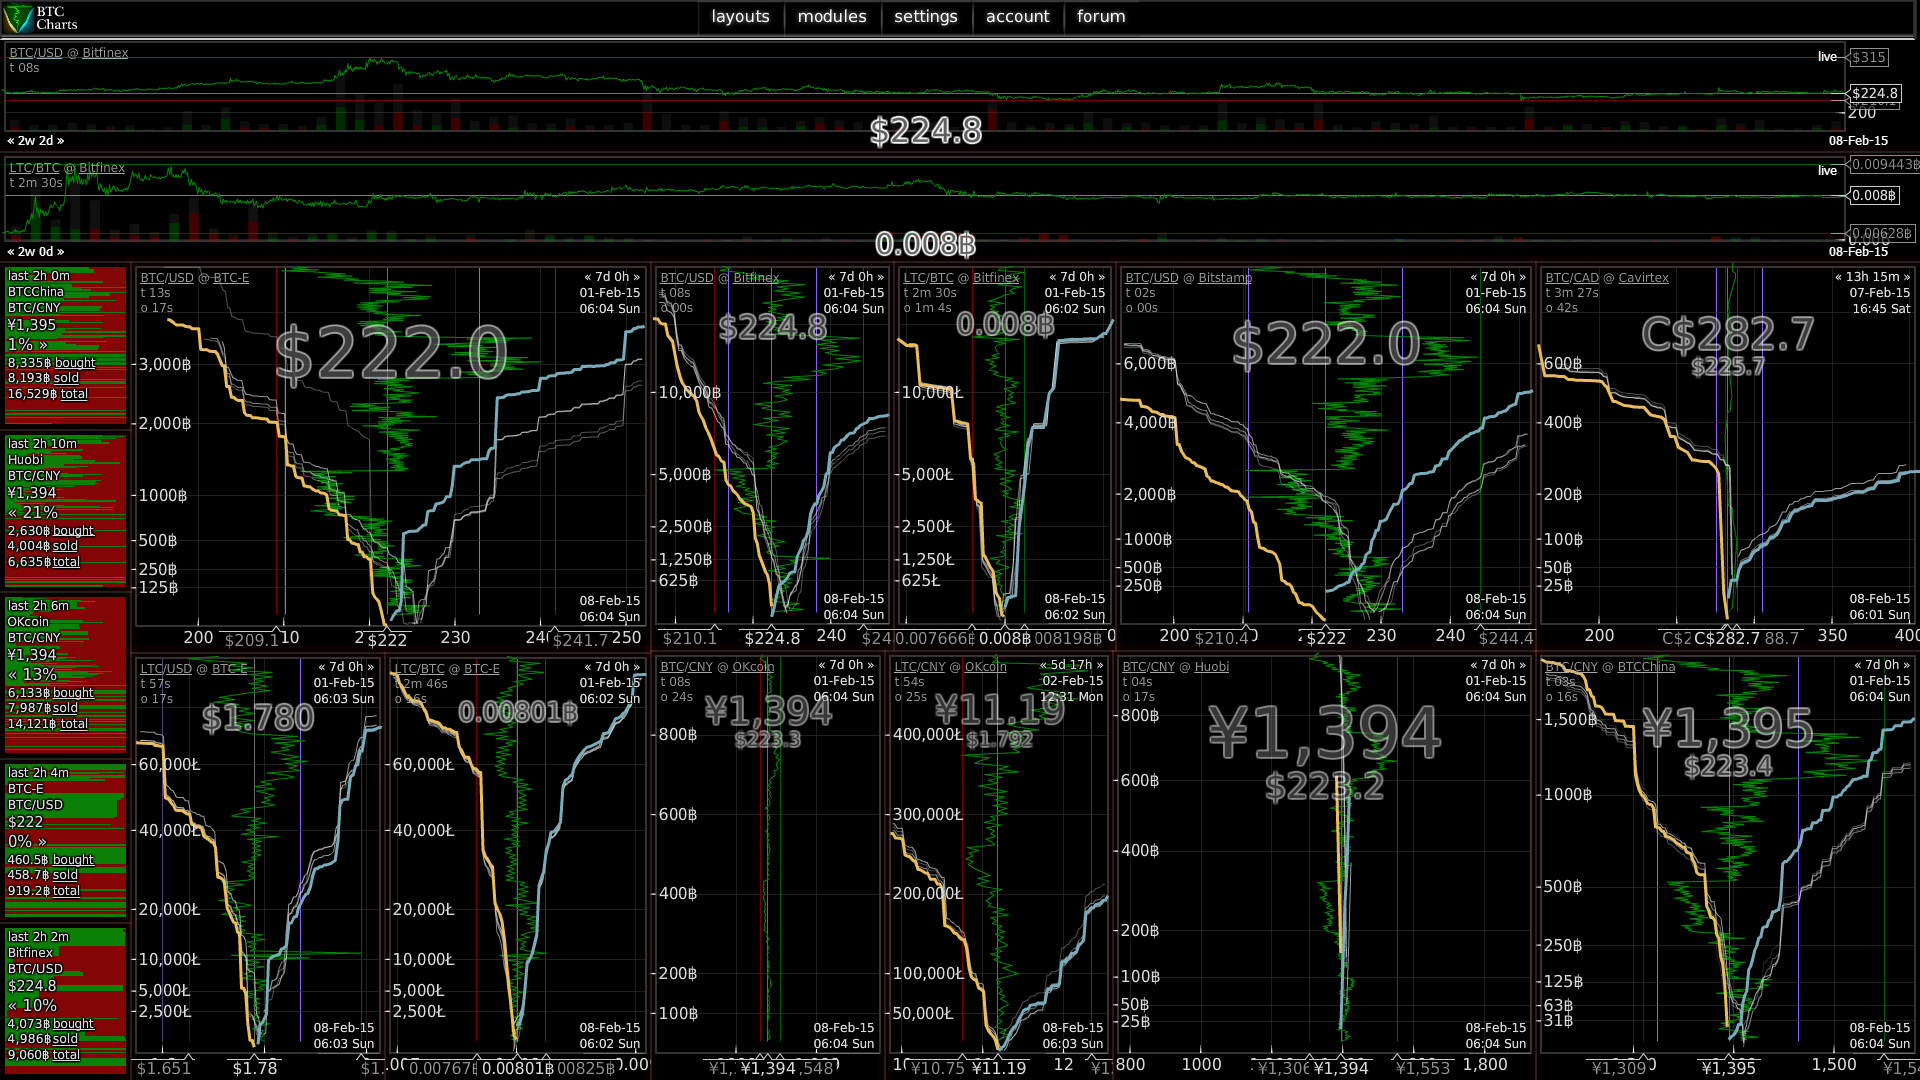Click 7d 0h range on Huobi chart

click(x=1498, y=665)
